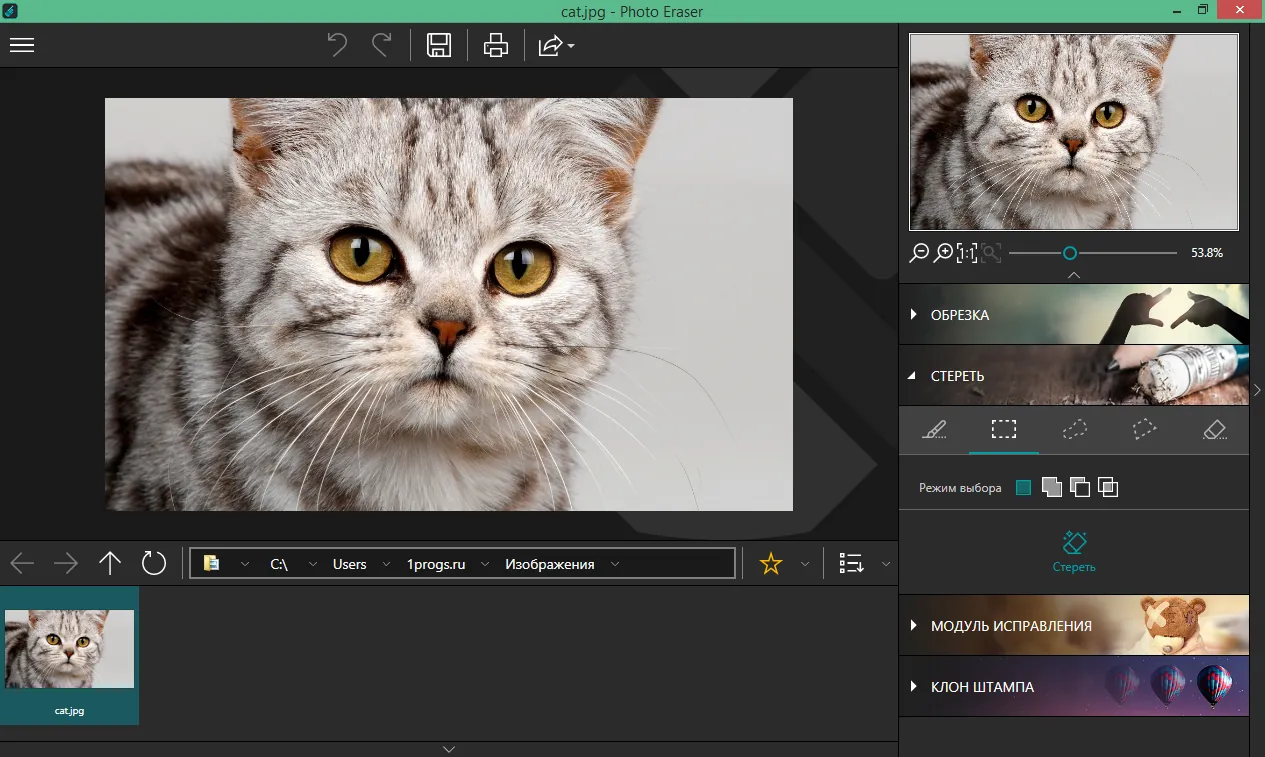
Task: Print the photo using printer icon
Action: 496,45
